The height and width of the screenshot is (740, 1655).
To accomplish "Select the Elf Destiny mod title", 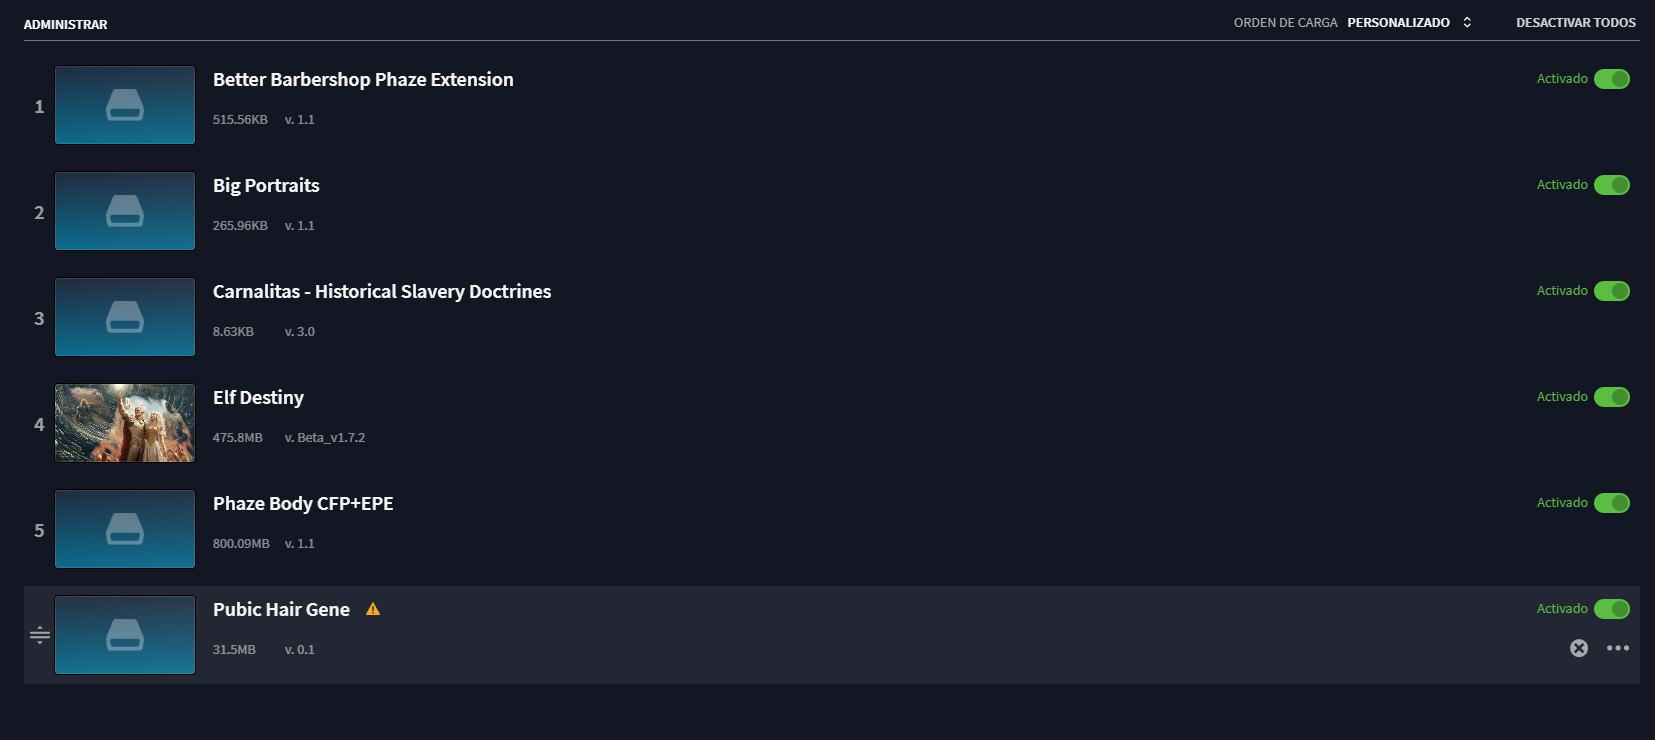I will [x=258, y=398].
